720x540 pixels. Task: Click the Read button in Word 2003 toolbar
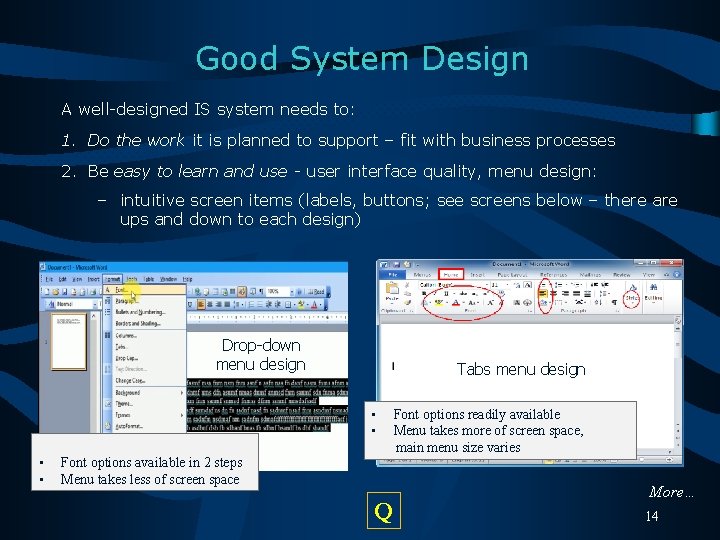[x=317, y=292]
